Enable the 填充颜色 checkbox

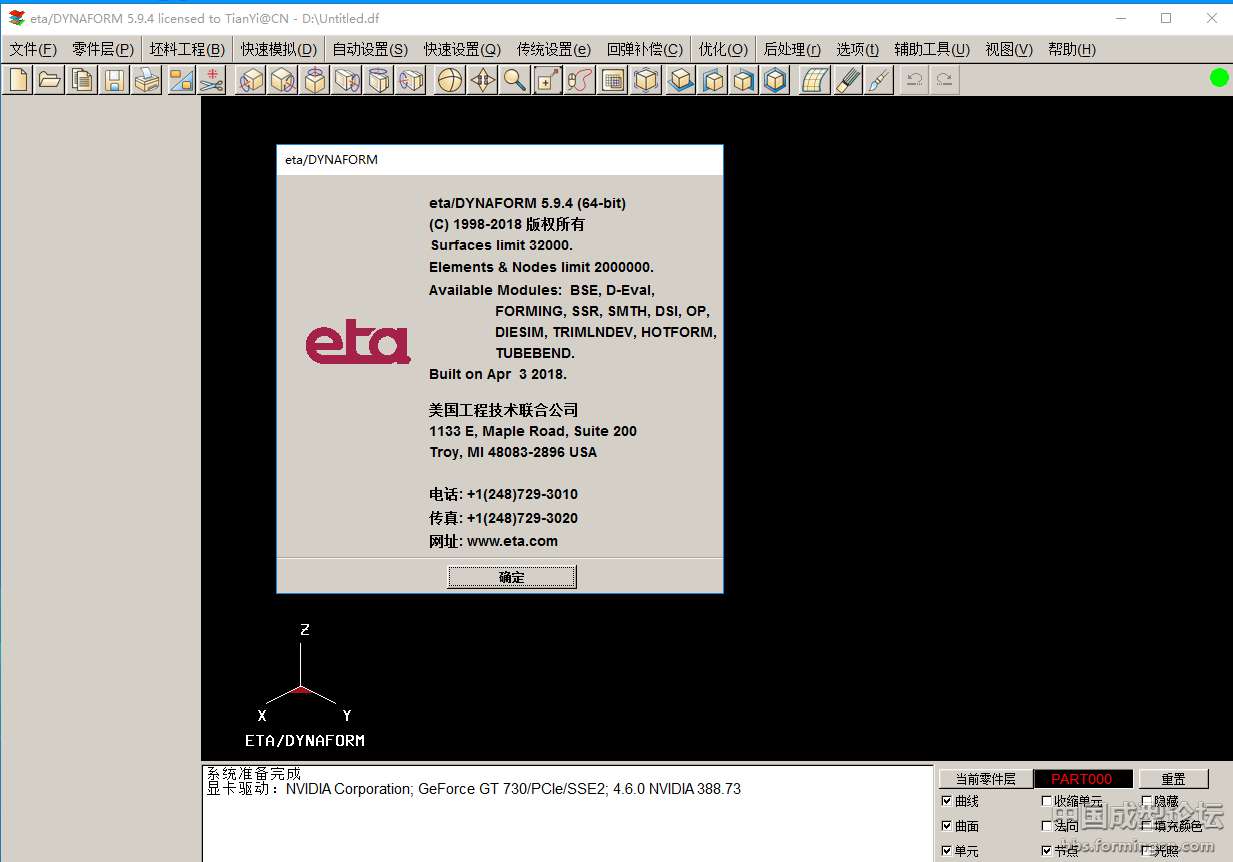[x=1147, y=826]
